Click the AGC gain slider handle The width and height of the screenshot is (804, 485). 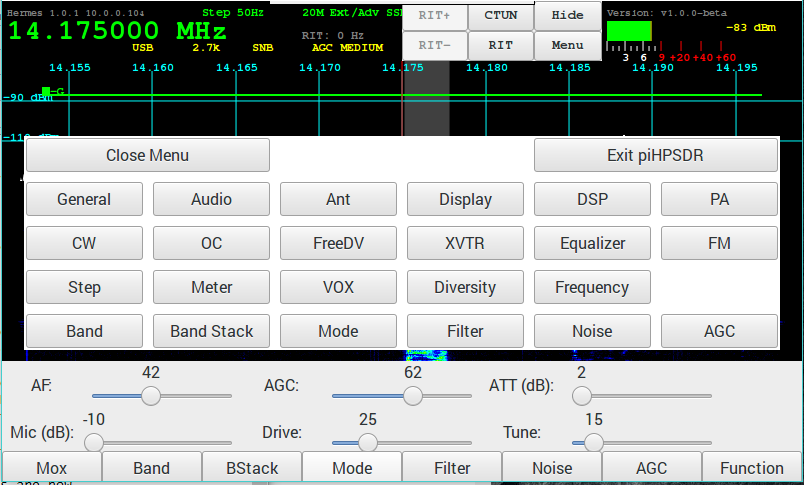point(413,396)
